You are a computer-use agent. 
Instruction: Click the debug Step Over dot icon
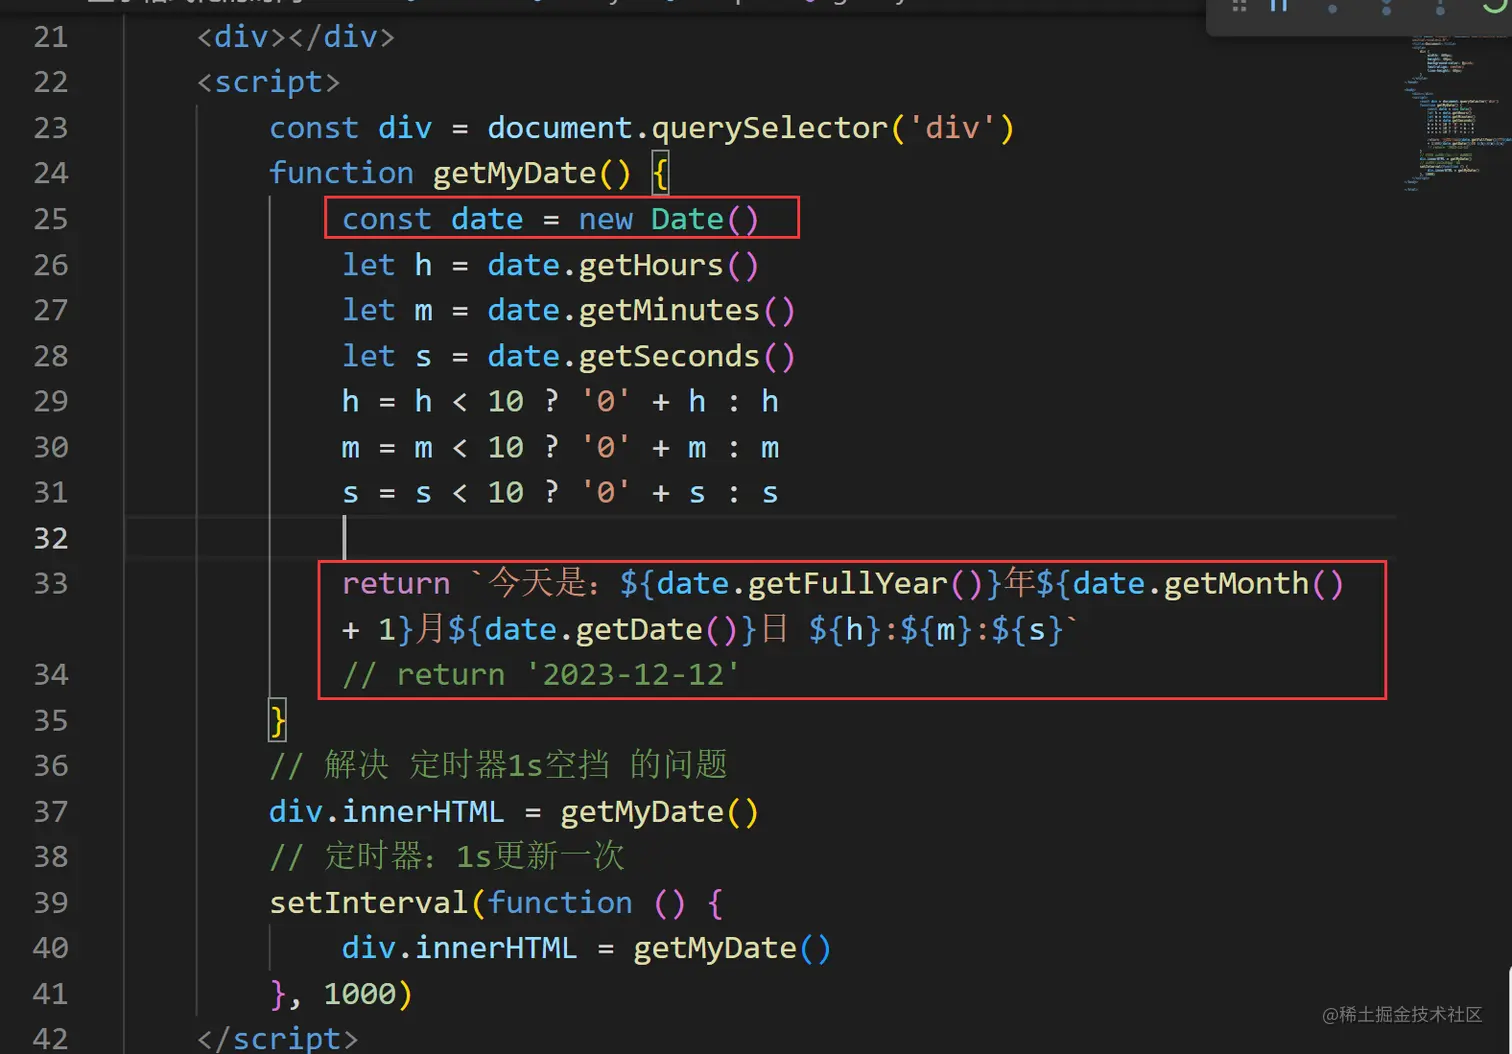tap(1333, 7)
